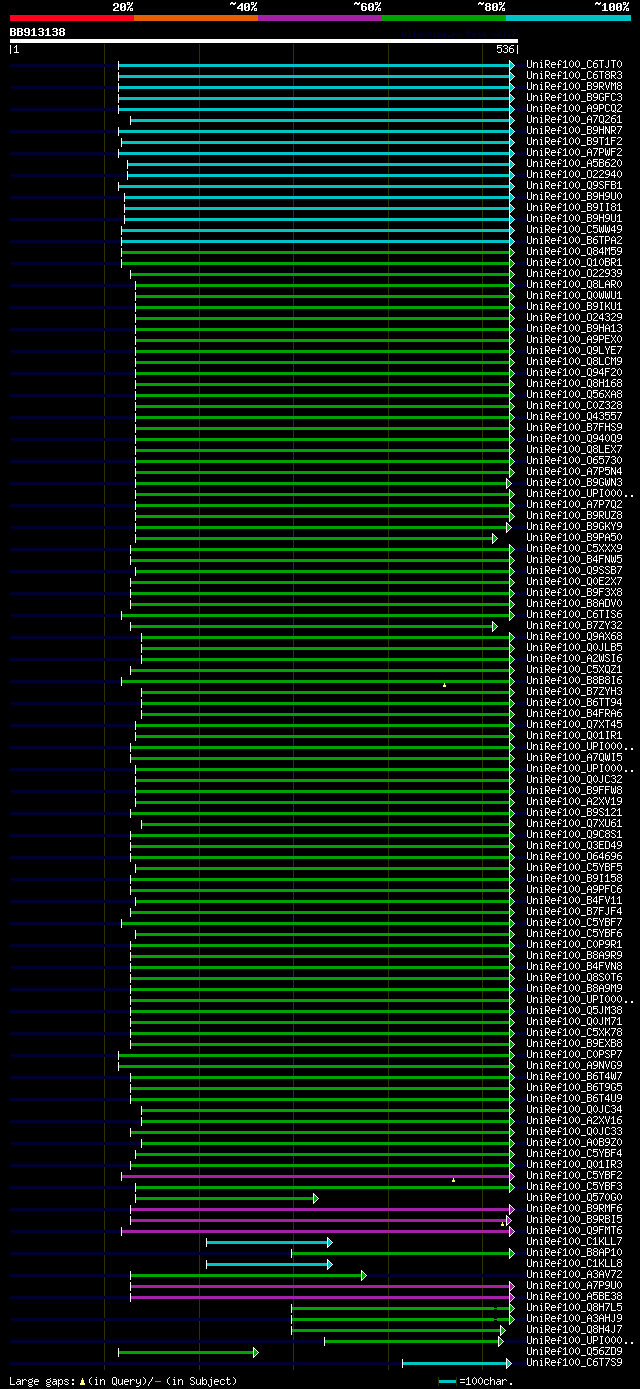Click the cyan alignment bar for UniRef100_C1KLL7

pos(269,1242)
